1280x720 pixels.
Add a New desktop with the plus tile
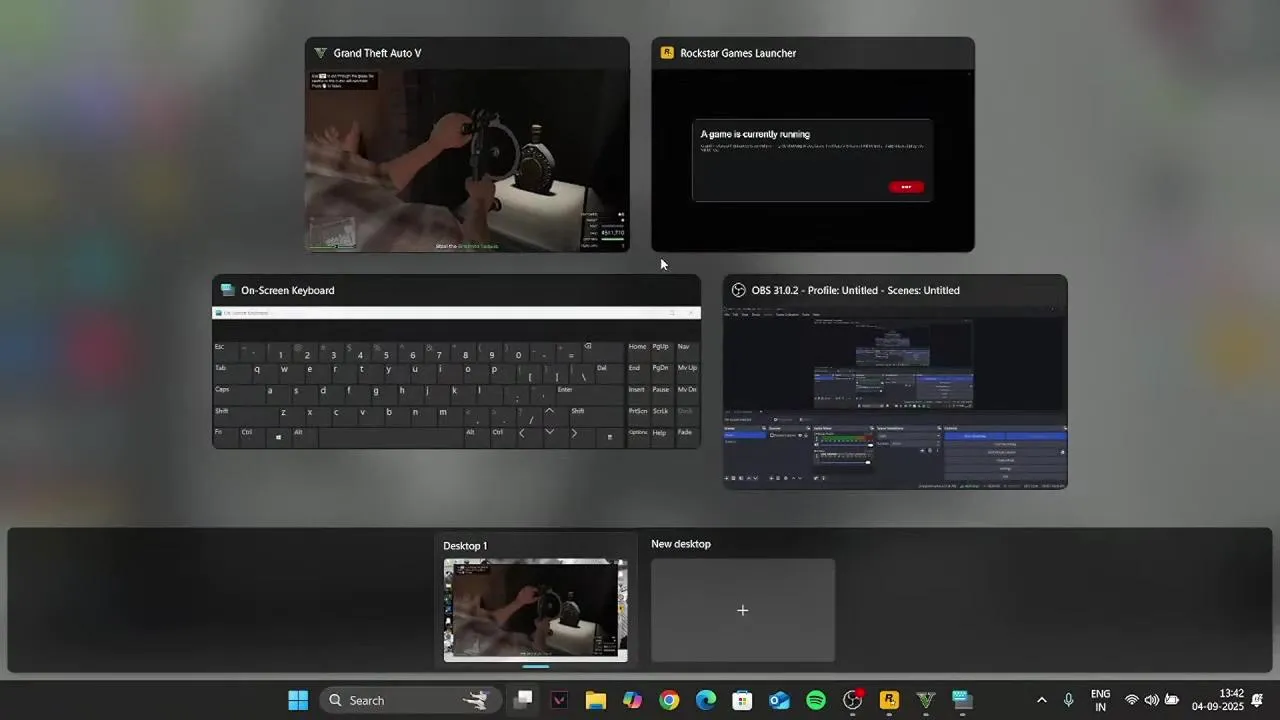point(743,610)
